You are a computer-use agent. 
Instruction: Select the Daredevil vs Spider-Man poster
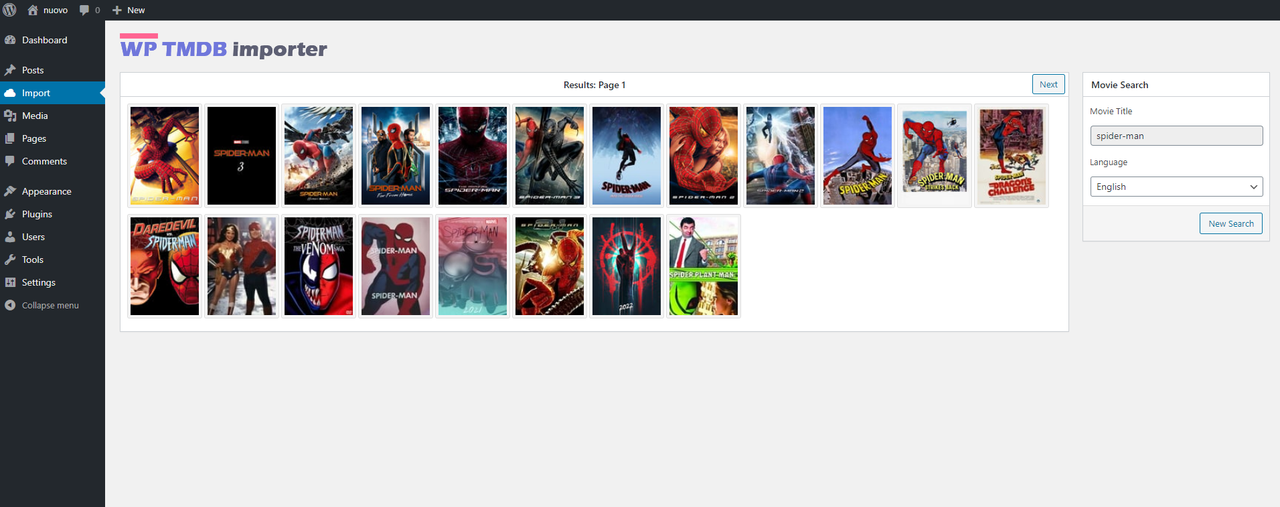coord(165,266)
